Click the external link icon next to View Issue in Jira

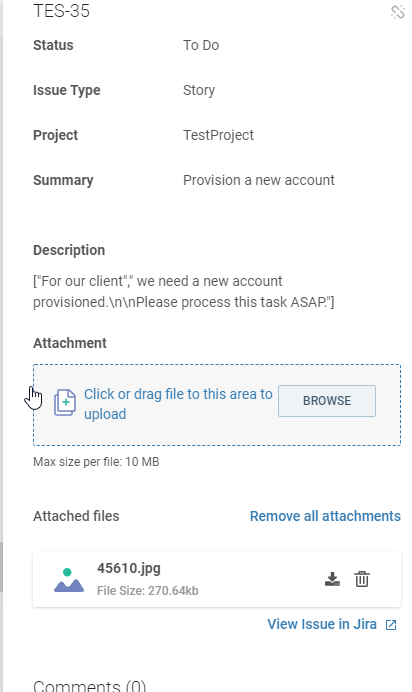click(x=391, y=625)
